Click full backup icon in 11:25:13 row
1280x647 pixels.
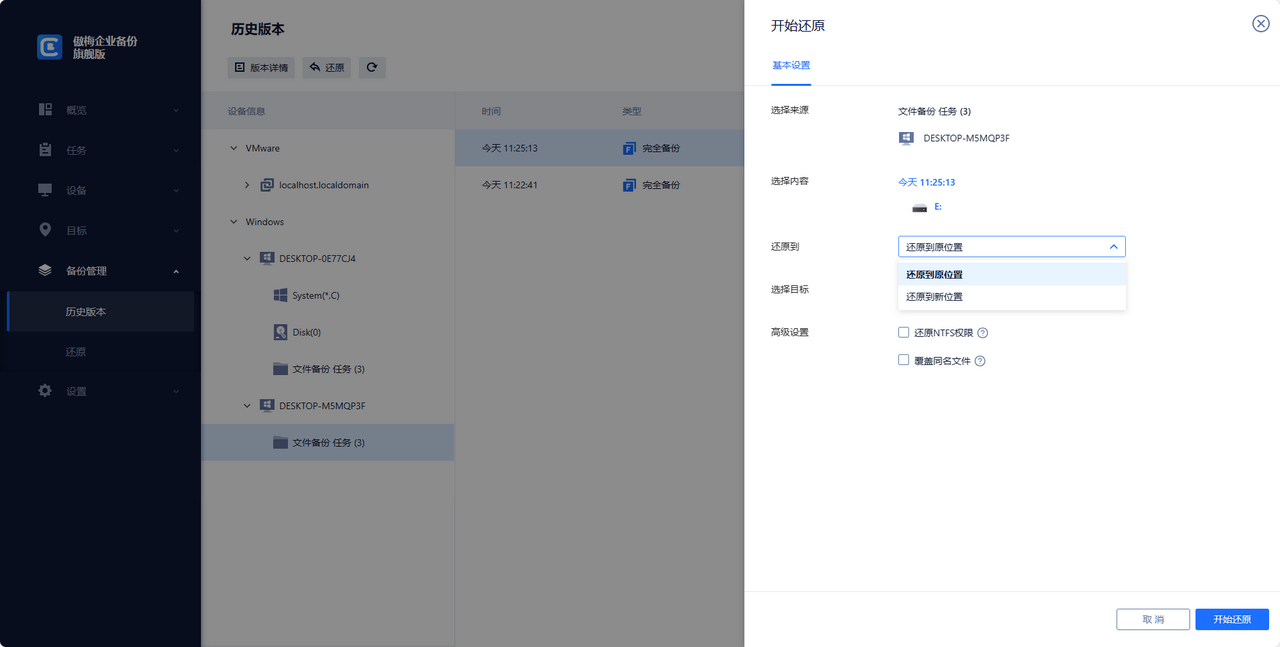[630, 148]
